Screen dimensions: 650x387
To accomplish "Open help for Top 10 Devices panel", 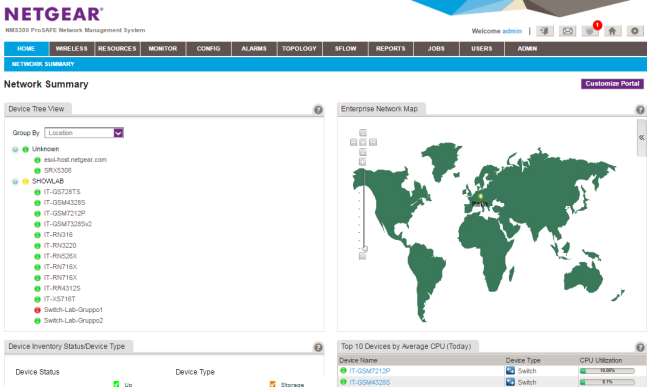I will (640, 347).
